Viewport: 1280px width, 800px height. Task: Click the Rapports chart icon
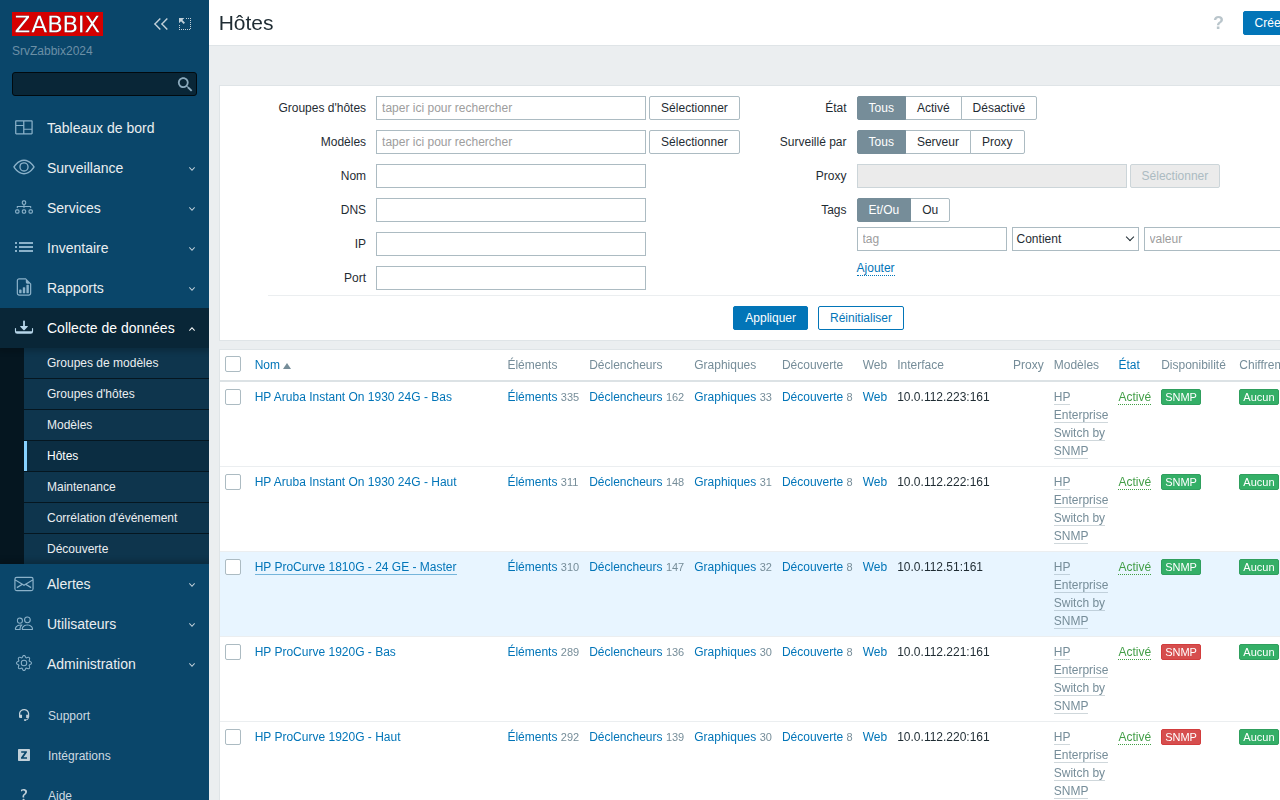pos(24,288)
